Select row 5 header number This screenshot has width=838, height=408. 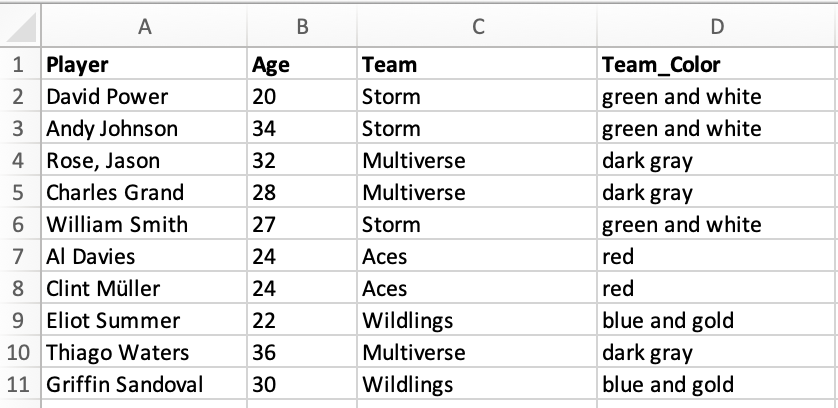[20, 192]
